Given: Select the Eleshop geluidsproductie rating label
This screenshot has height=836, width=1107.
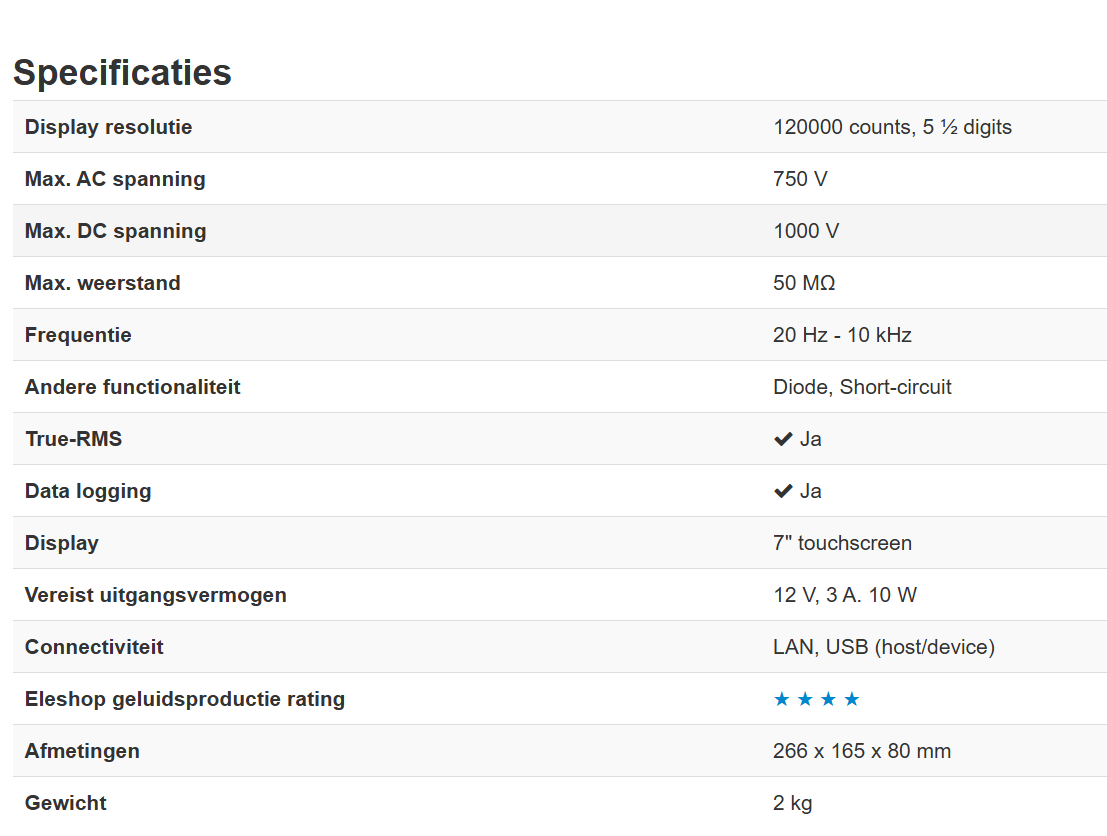Looking at the screenshot, I should (x=185, y=699).
